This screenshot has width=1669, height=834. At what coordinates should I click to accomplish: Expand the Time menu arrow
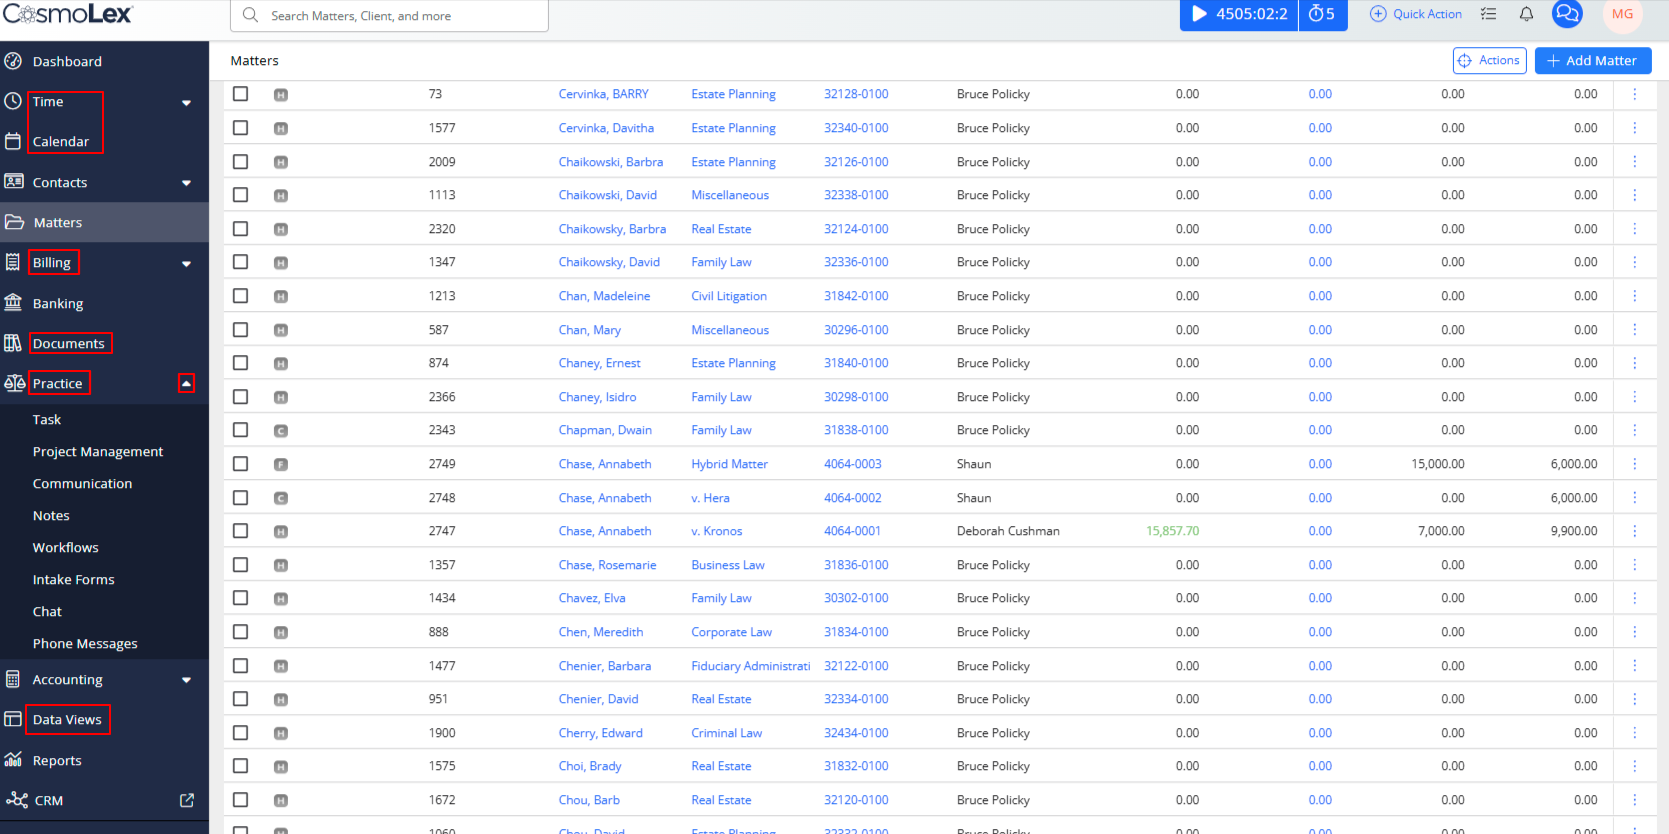coord(186,103)
